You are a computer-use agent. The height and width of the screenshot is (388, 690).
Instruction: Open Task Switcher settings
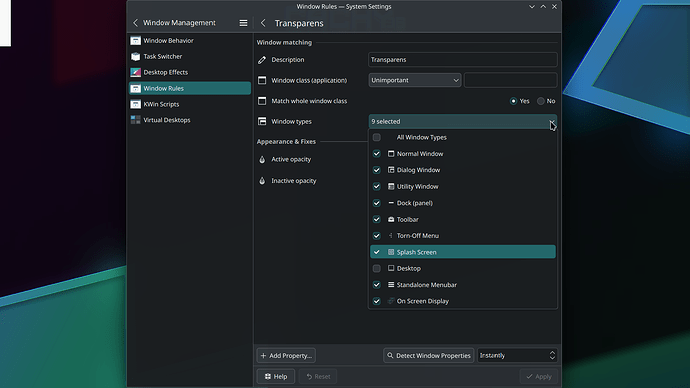[x=190, y=56]
